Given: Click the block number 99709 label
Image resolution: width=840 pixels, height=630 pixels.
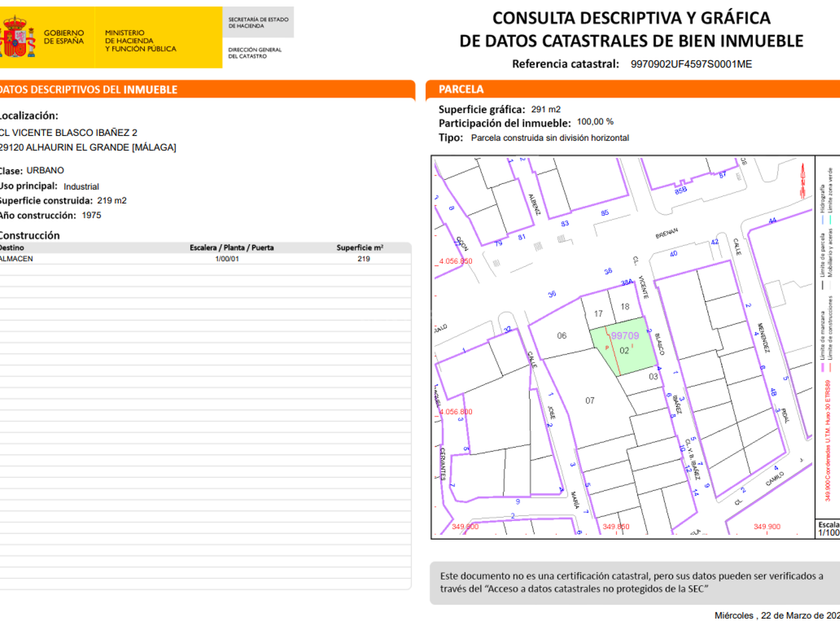Looking at the screenshot, I should tap(625, 336).
